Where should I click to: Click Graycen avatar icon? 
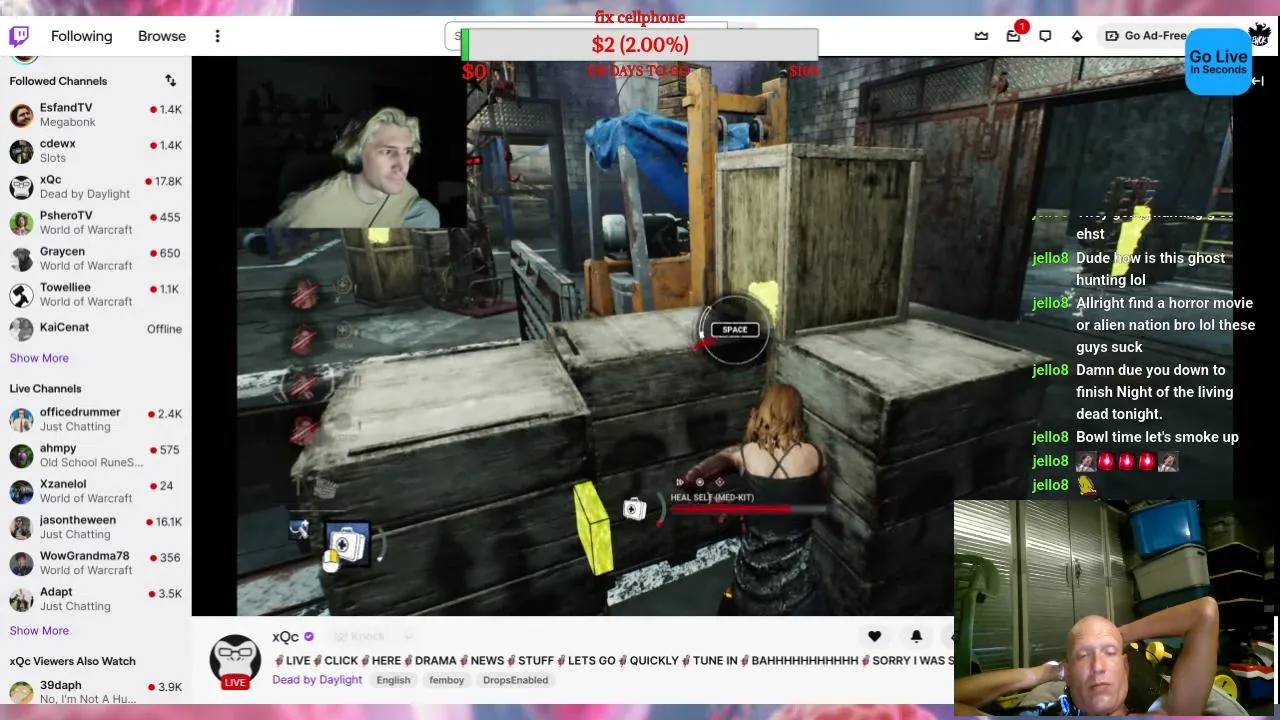coord(21,259)
